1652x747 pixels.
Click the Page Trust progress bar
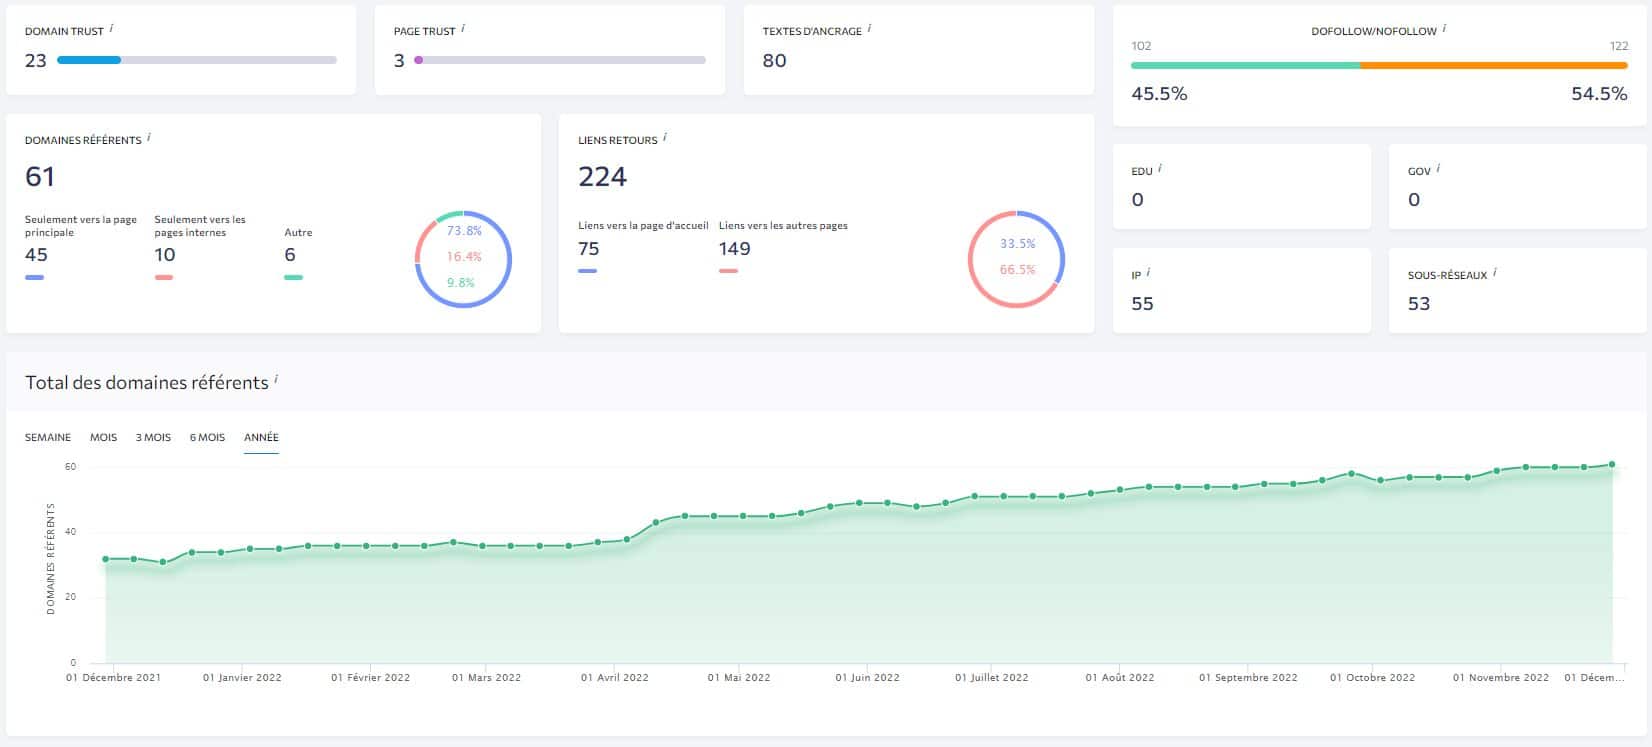[560, 60]
